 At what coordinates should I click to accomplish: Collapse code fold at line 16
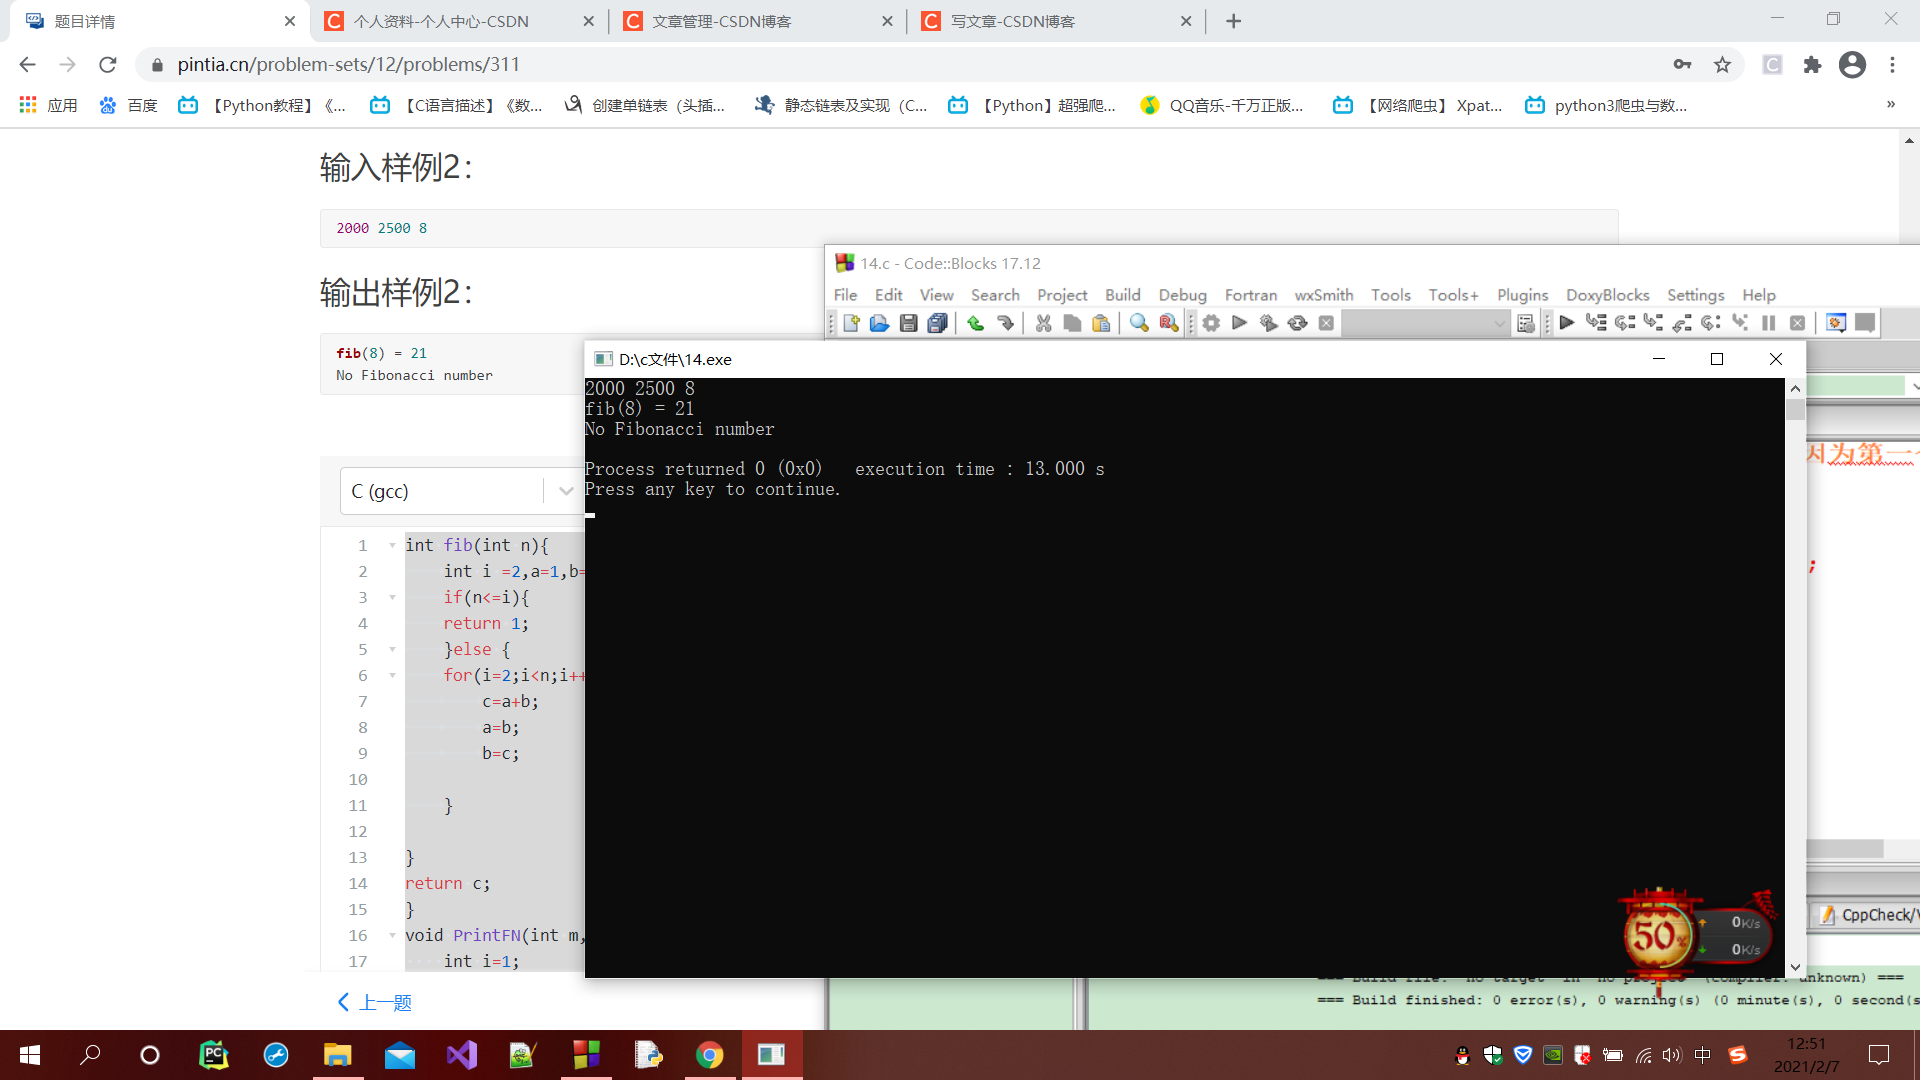pyautogui.click(x=392, y=936)
